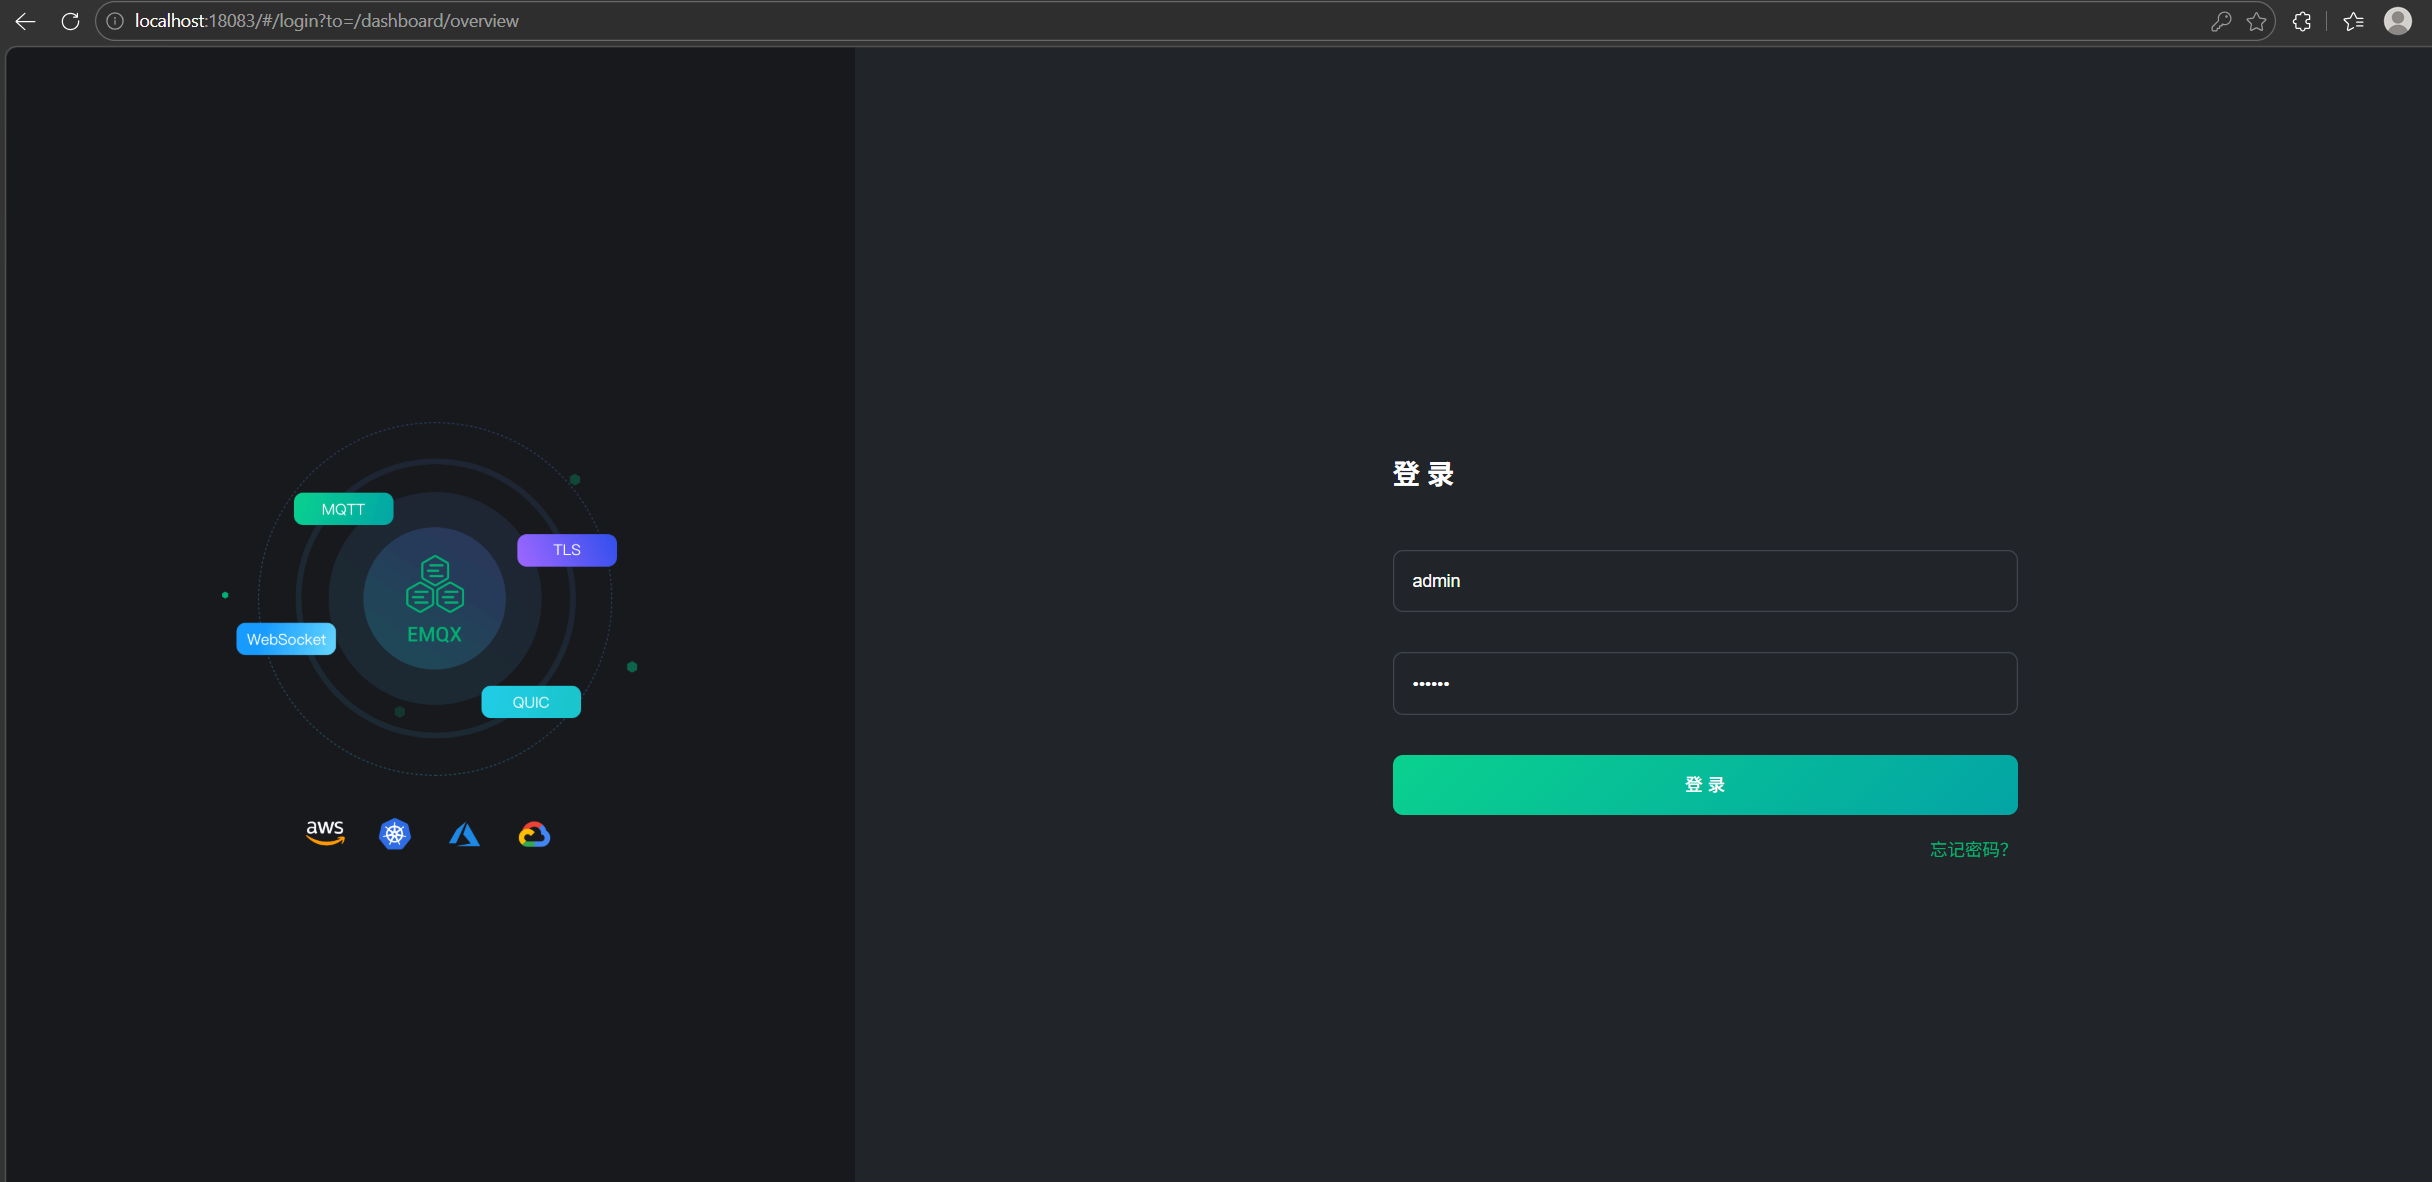Click the EMQX hexagon logo
2432x1182 pixels.
434,584
